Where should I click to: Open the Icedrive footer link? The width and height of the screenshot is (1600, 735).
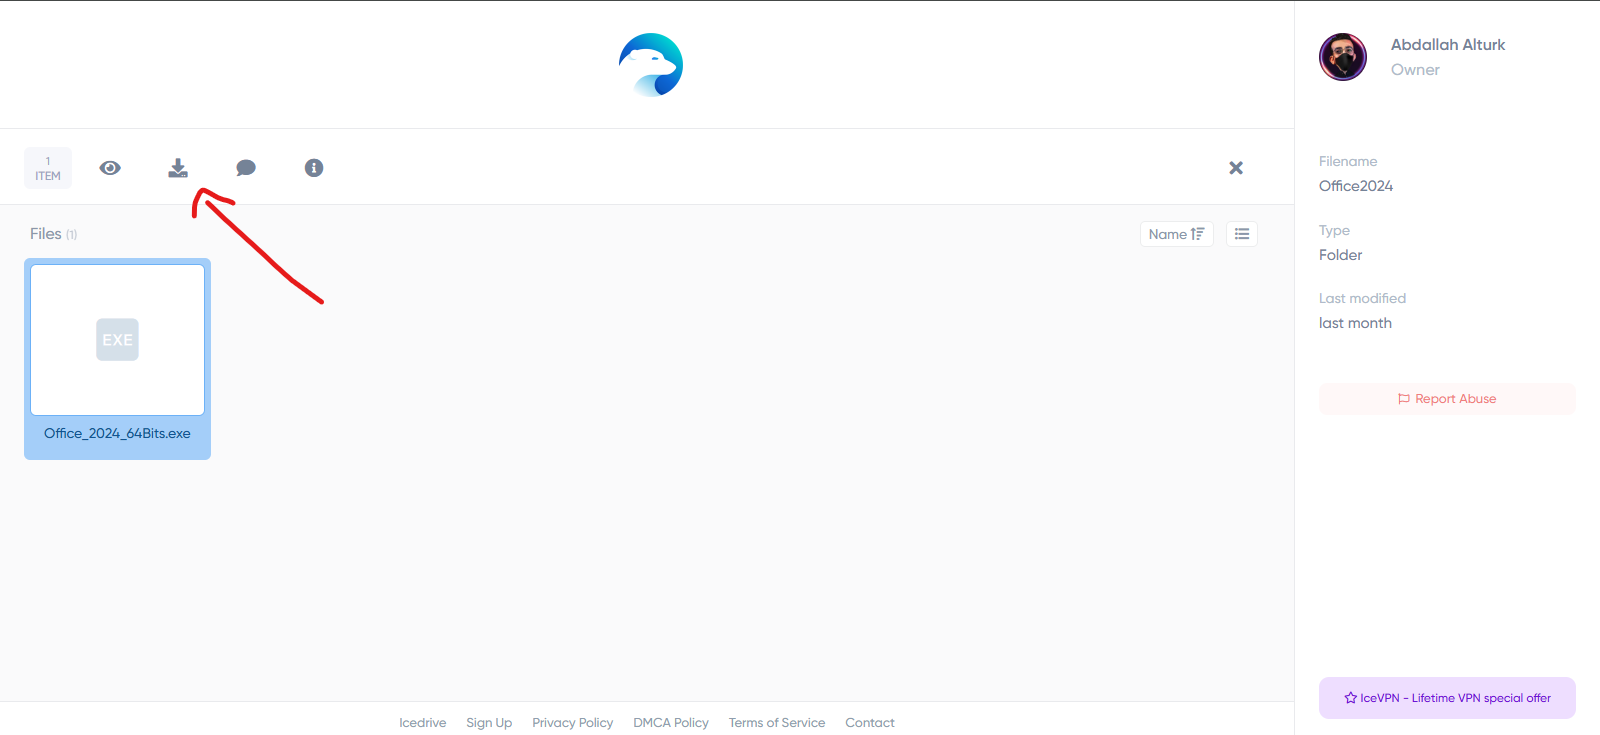point(422,723)
